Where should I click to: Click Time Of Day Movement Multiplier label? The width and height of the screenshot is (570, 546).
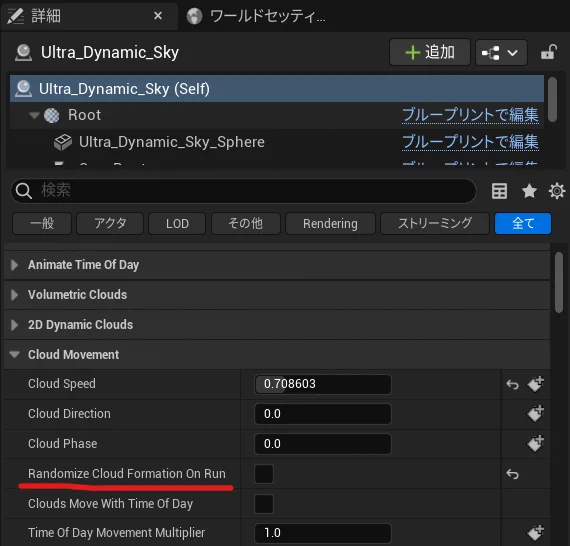click(x=116, y=533)
